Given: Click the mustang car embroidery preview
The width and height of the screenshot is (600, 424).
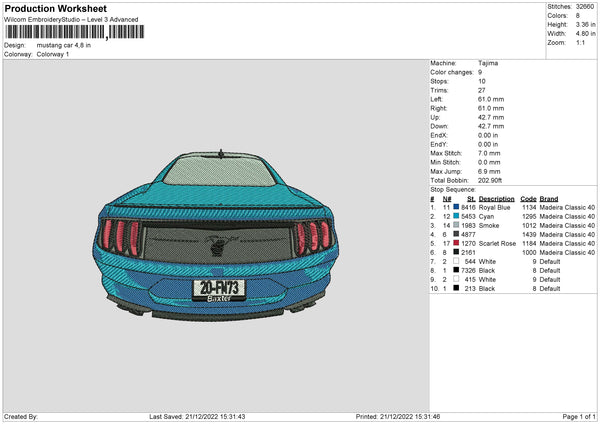Looking at the screenshot, I should 216,235.
